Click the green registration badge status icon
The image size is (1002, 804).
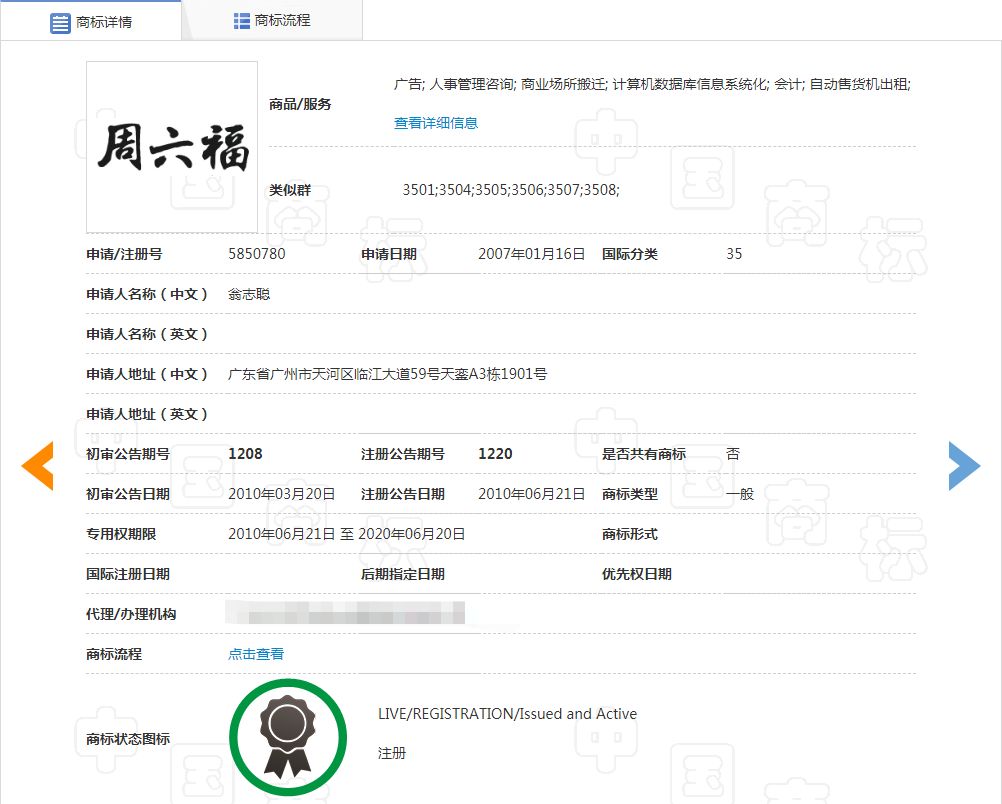(x=288, y=738)
